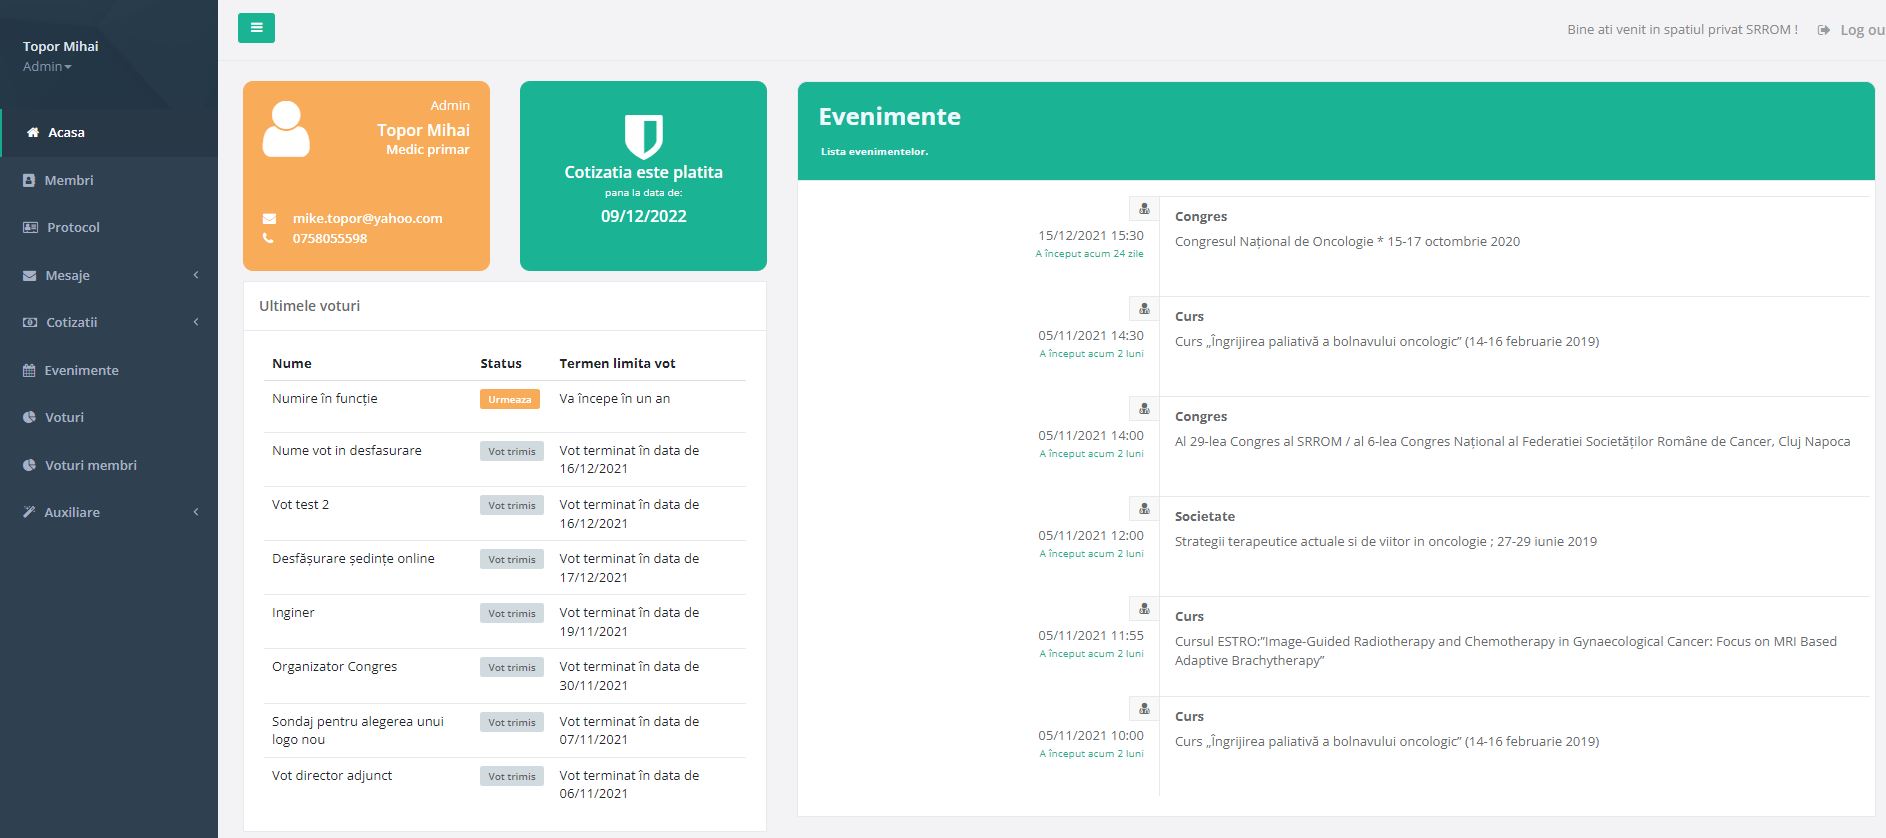1886x838 pixels.
Task: Click the green hamburger menu toggle button
Action: pos(256,28)
